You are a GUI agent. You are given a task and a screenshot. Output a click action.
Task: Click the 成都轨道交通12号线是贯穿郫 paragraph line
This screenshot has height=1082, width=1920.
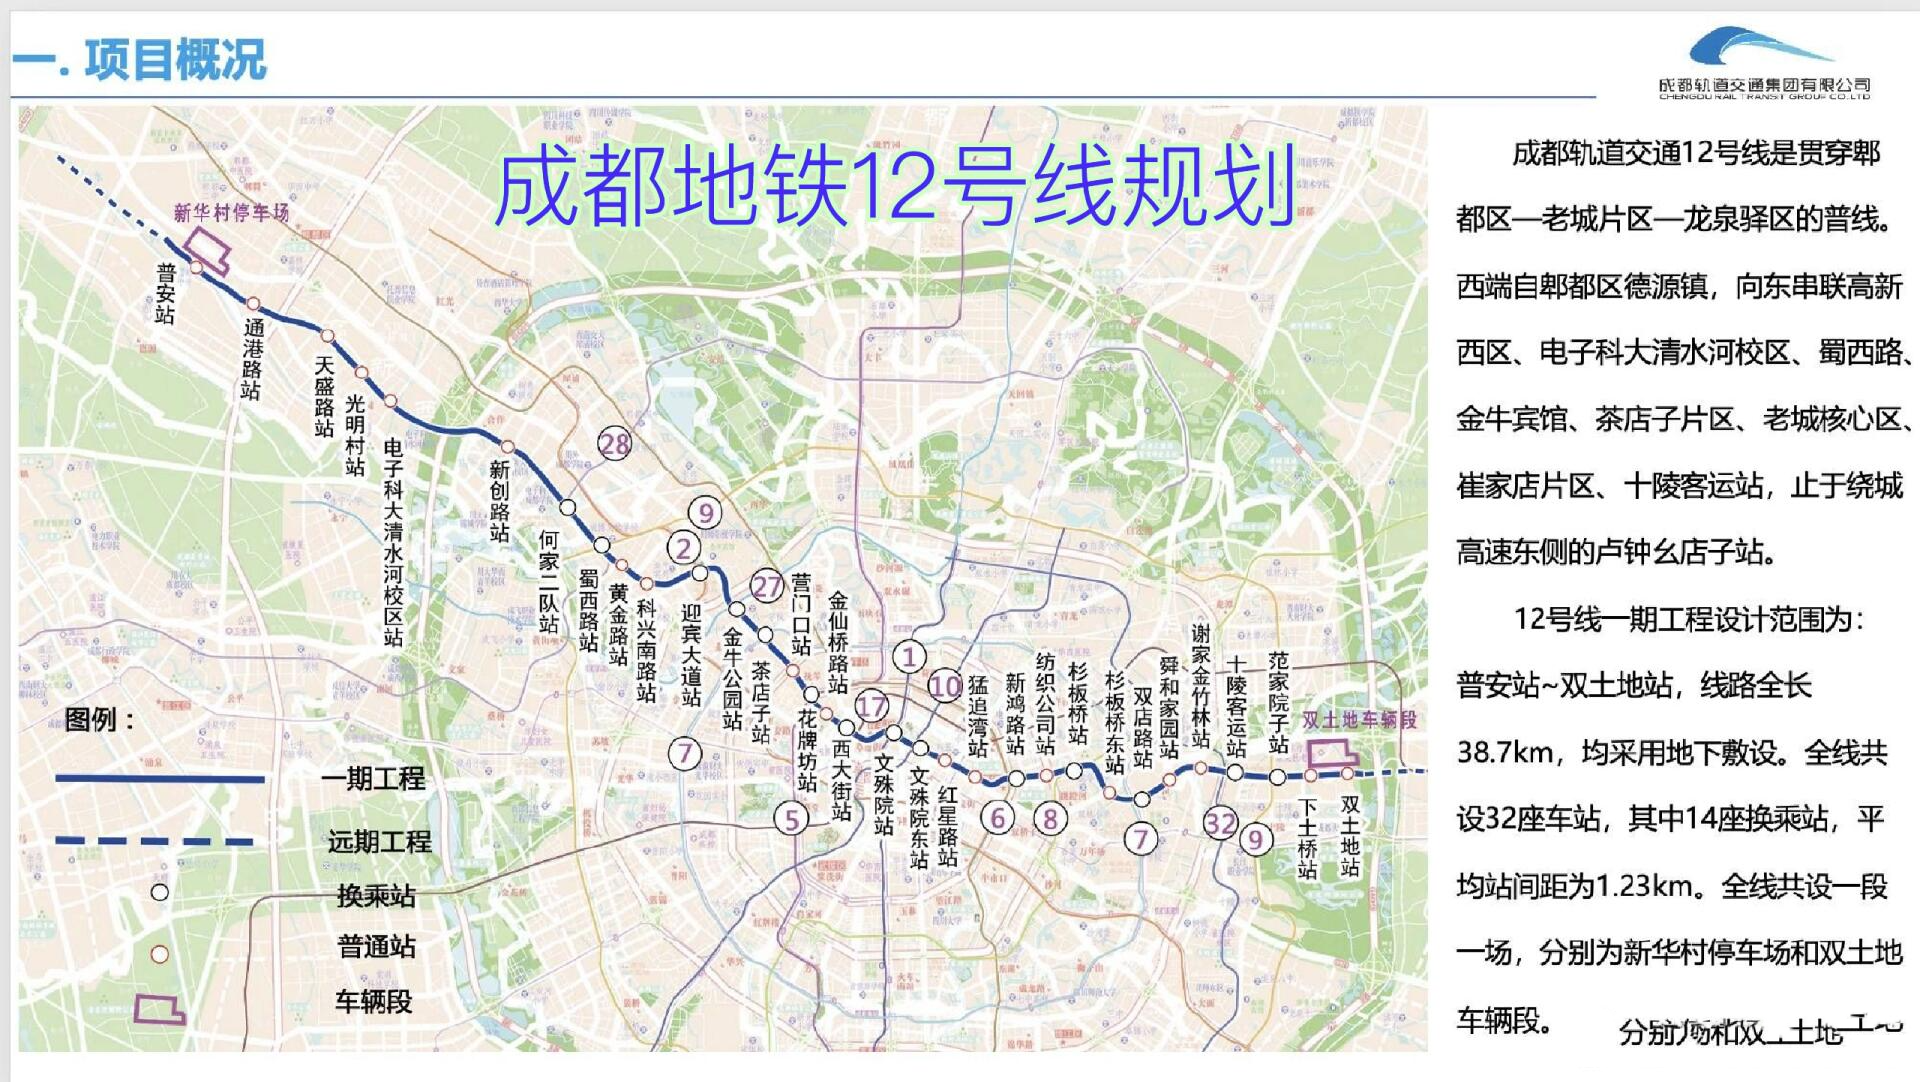click(1696, 153)
